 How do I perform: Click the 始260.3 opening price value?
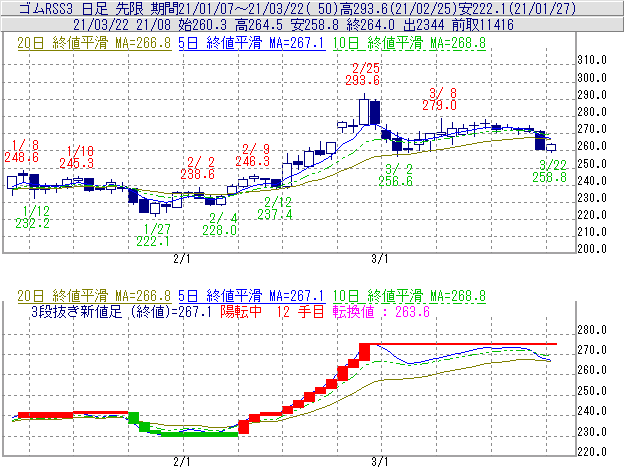point(203,25)
